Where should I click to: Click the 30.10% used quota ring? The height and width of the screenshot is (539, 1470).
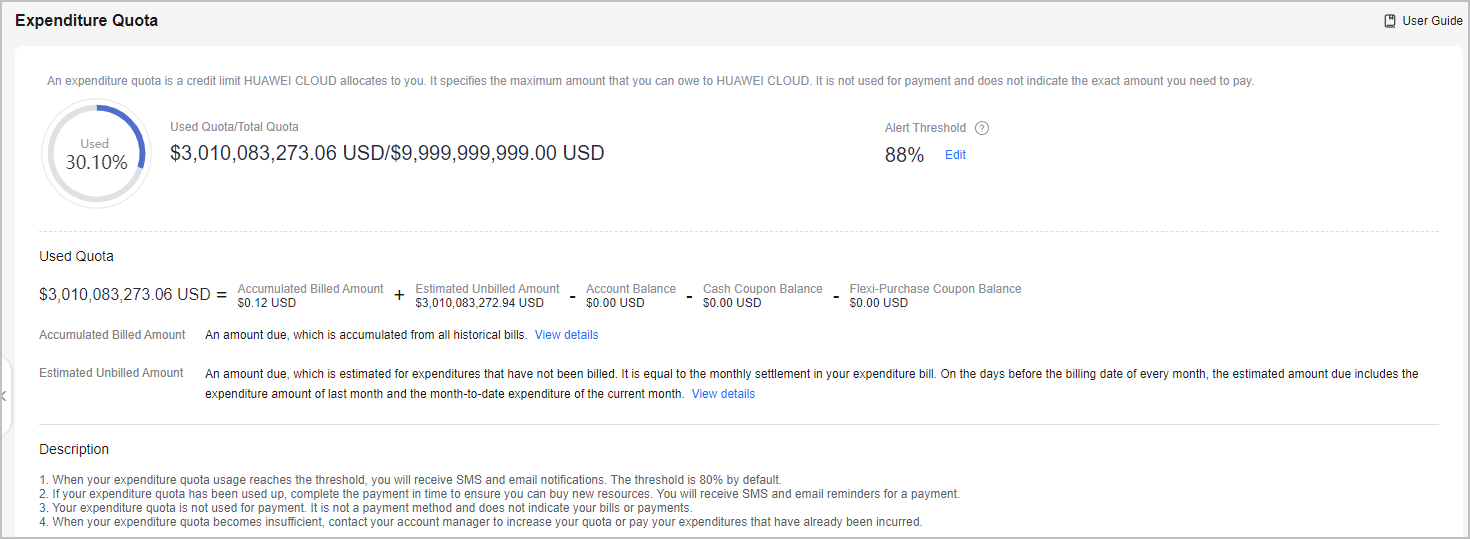click(x=96, y=155)
